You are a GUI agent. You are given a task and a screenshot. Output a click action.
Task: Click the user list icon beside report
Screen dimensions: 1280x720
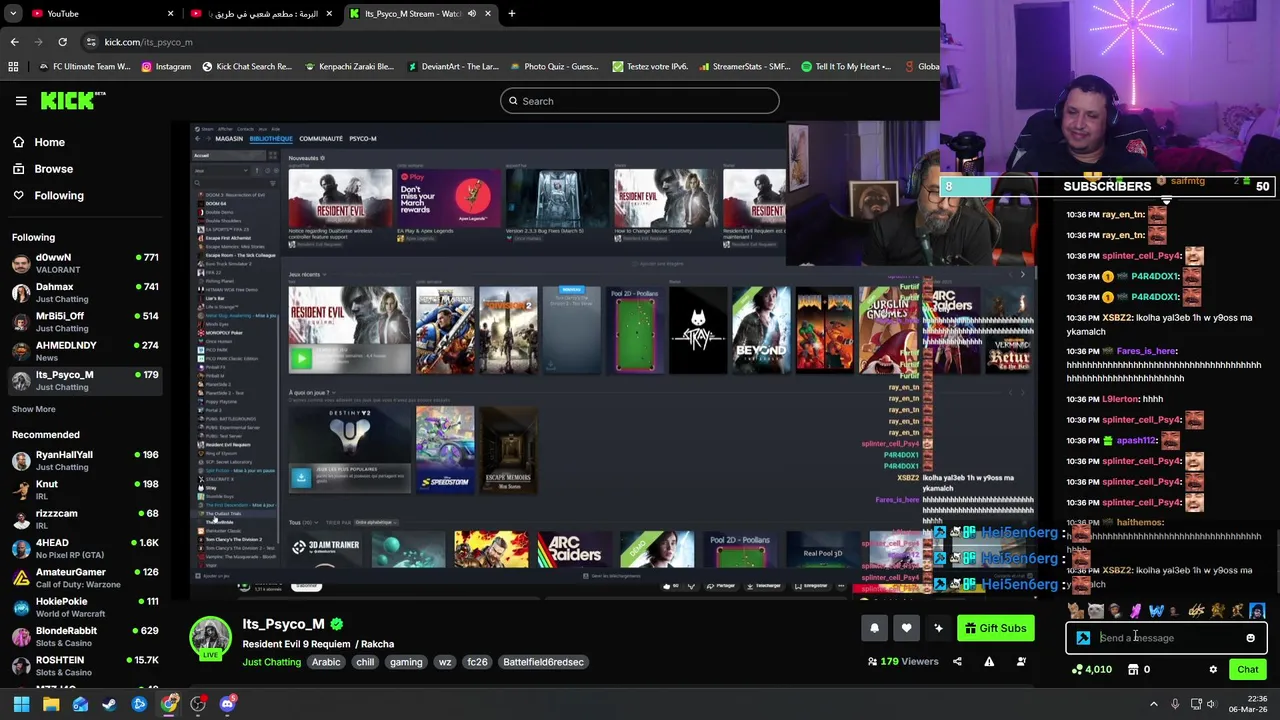[1021, 661]
